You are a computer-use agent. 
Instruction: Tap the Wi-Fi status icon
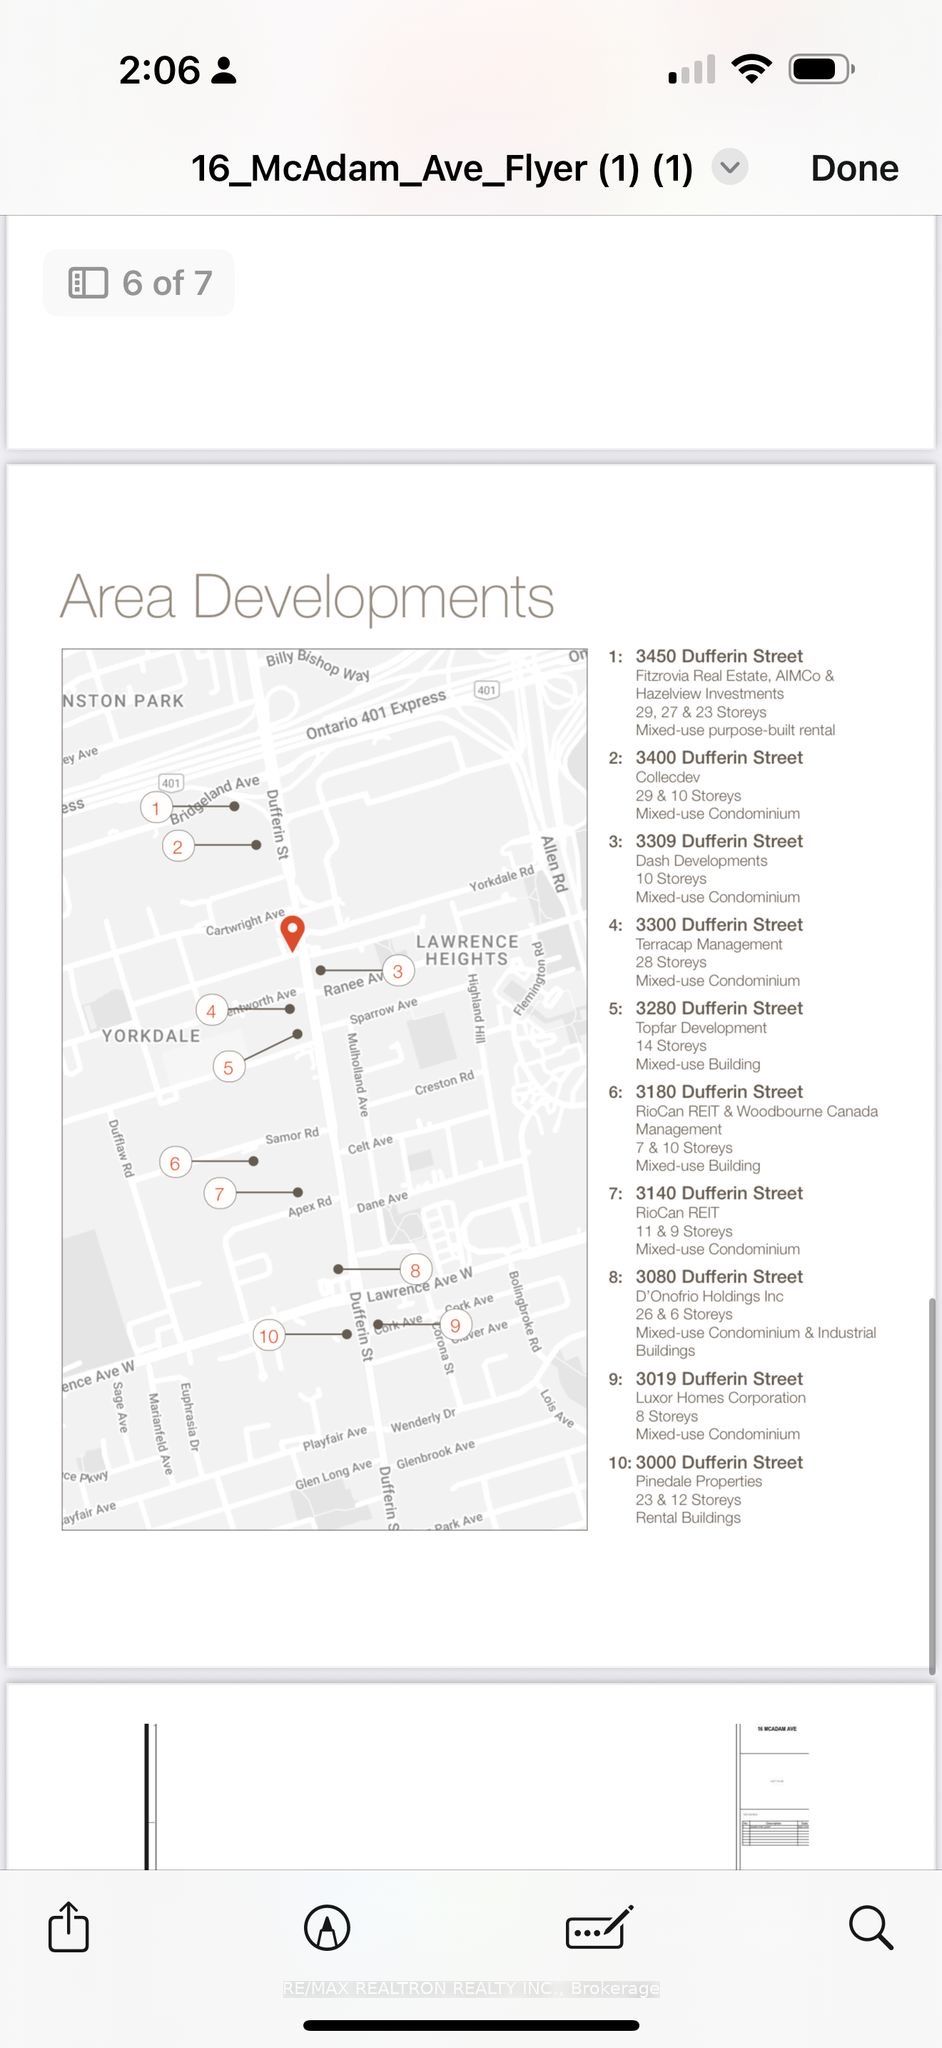pyautogui.click(x=751, y=69)
